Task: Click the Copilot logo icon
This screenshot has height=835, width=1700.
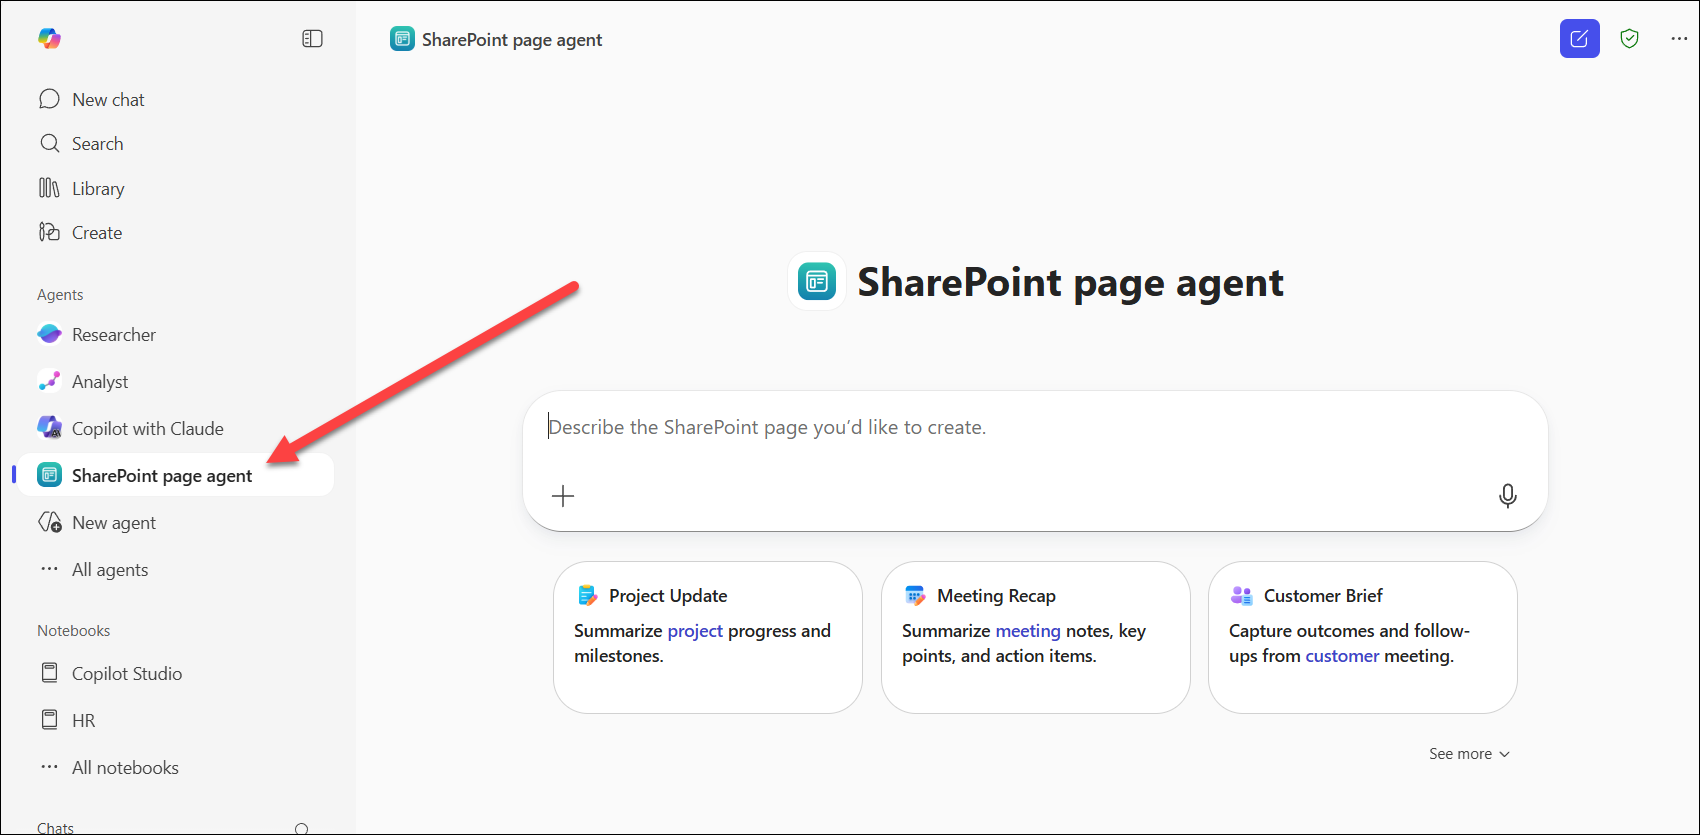Action: [49, 39]
